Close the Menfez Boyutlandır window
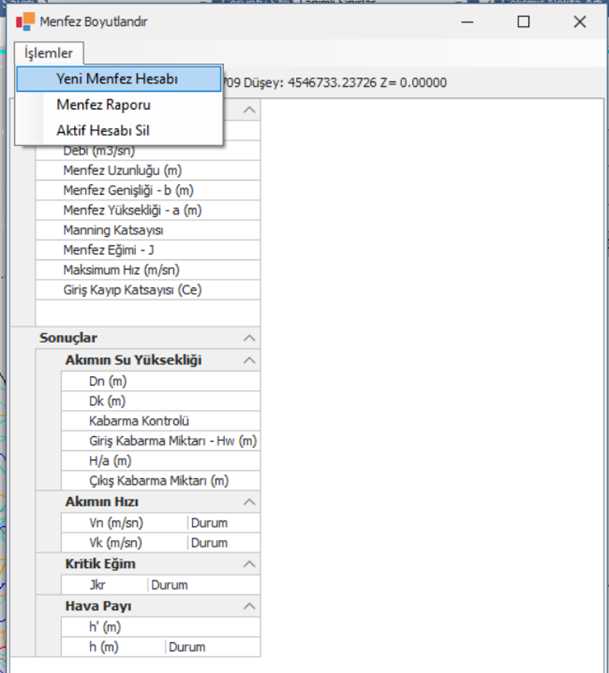The width and height of the screenshot is (609, 673). (x=580, y=21)
